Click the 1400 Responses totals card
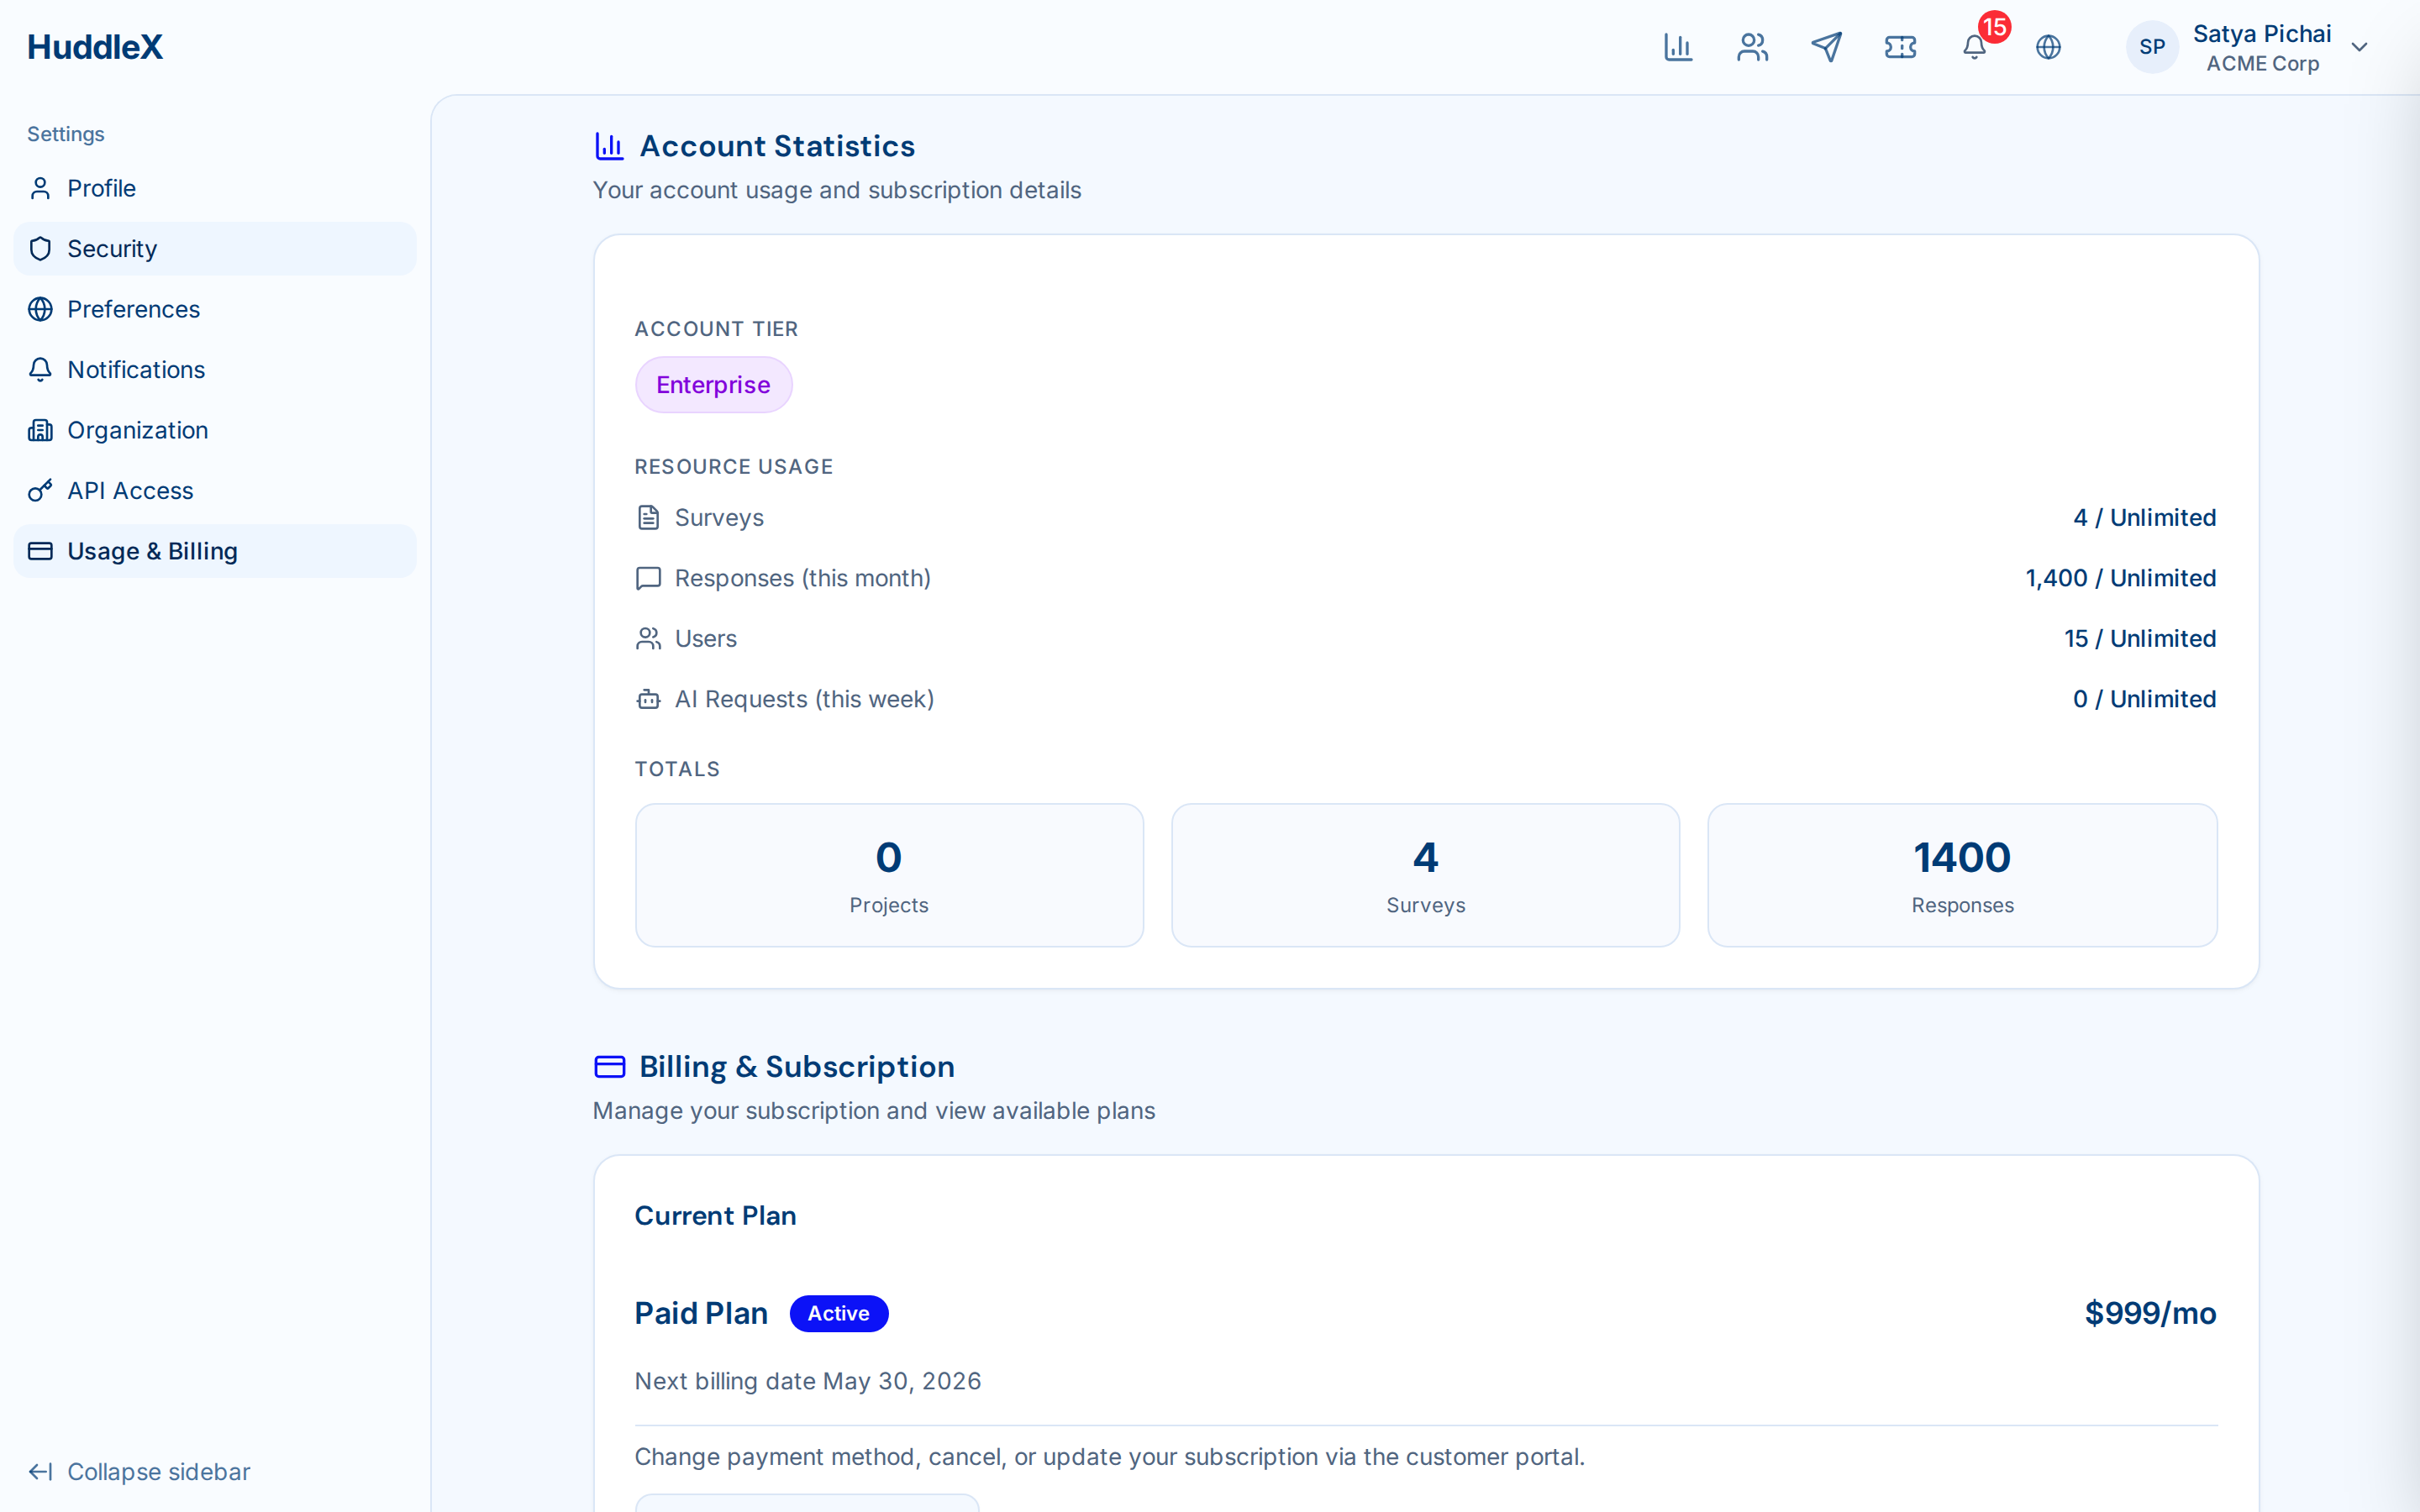The height and width of the screenshot is (1512, 2420). (x=1962, y=875)
